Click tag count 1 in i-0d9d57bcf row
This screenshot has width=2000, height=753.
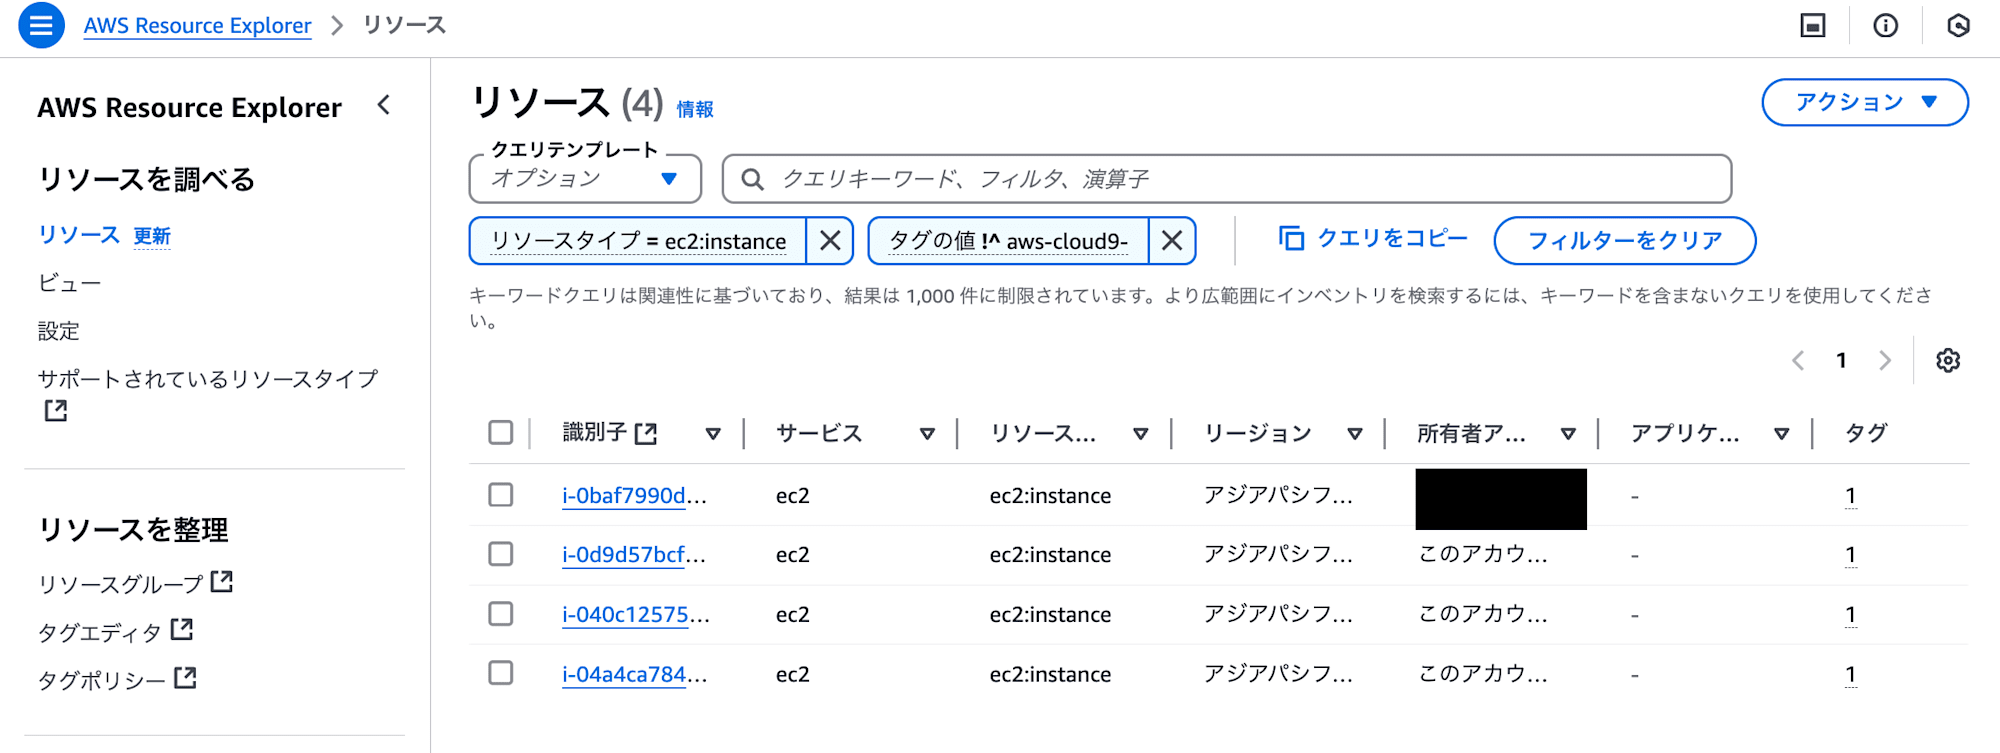1850,554
